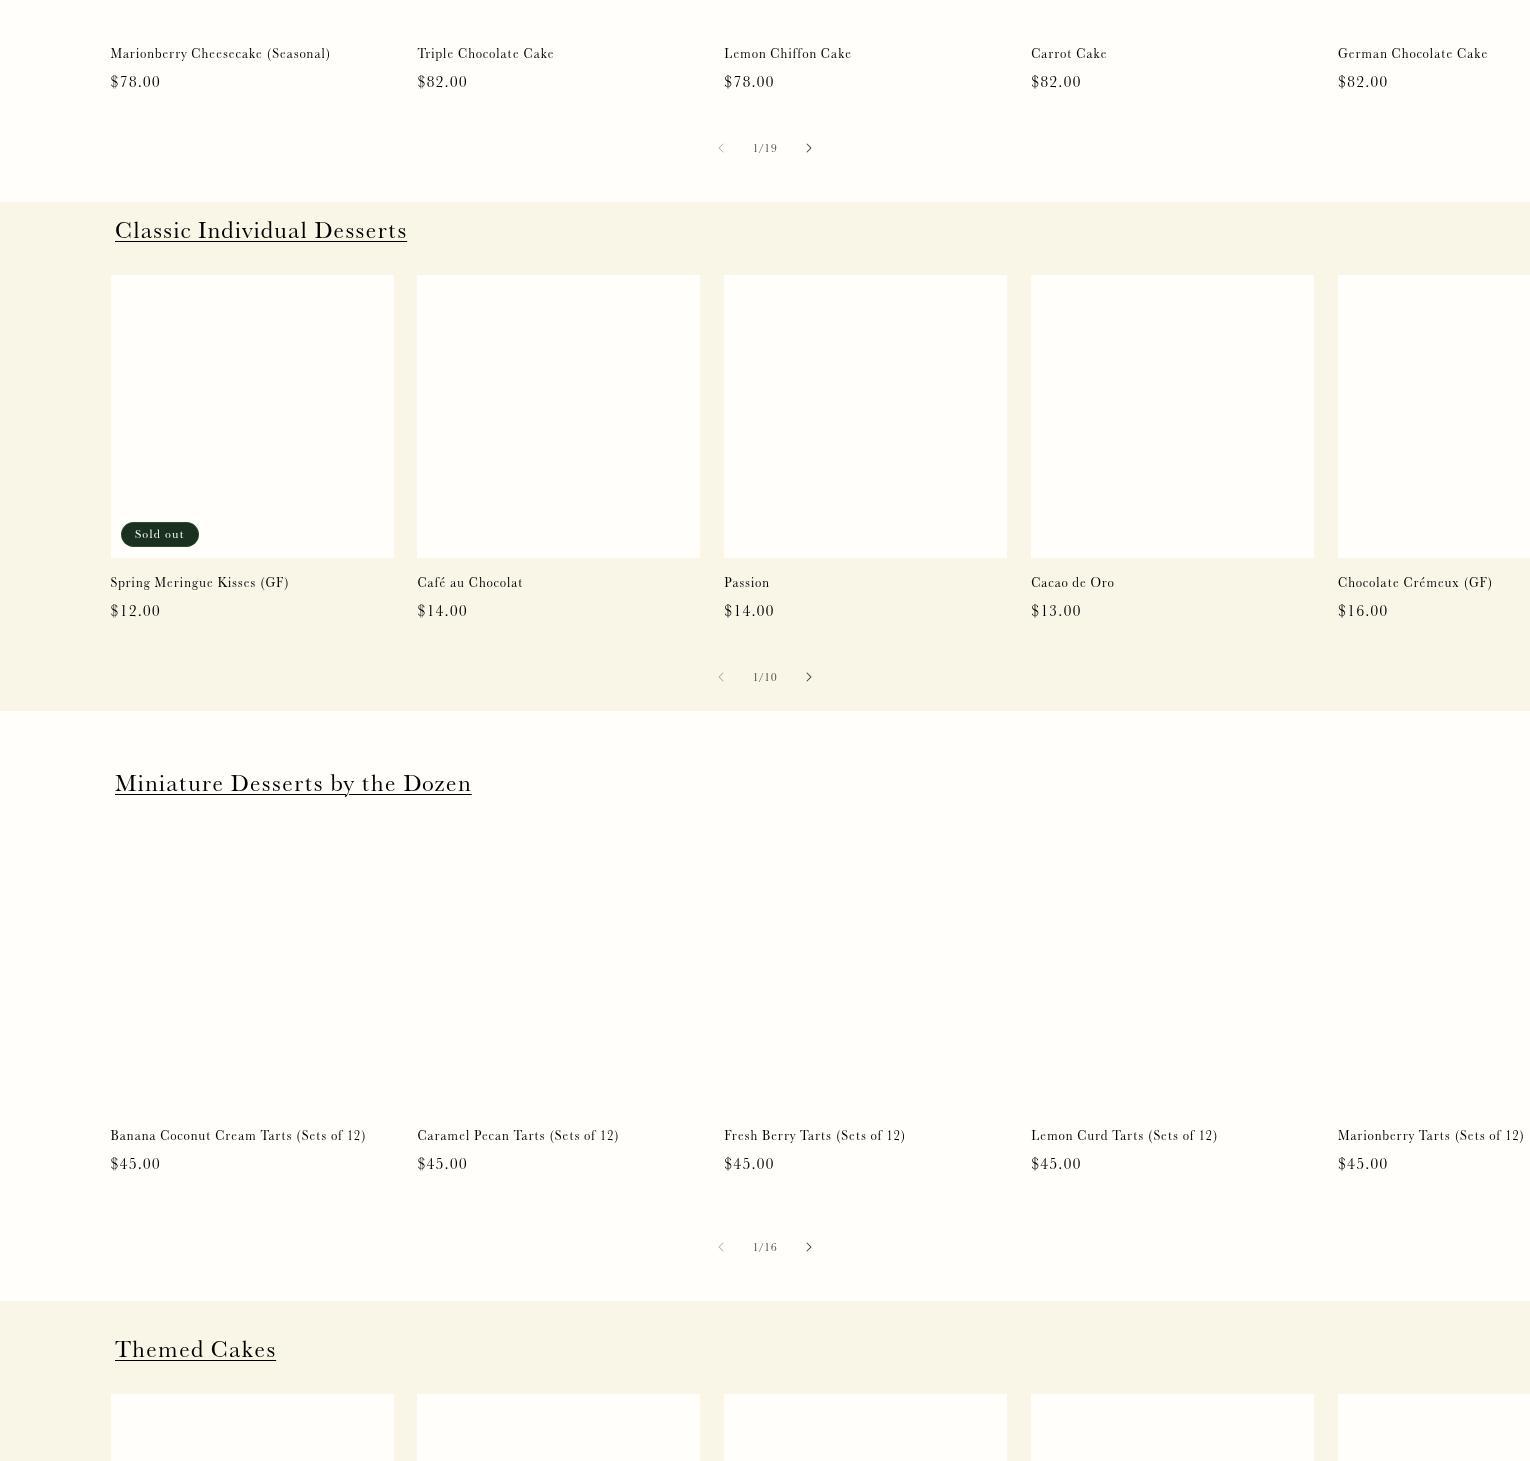Open Fresh Berry Tarts (Sets of 12)
The image size is (1530, 1461).
click(814, 1136)
